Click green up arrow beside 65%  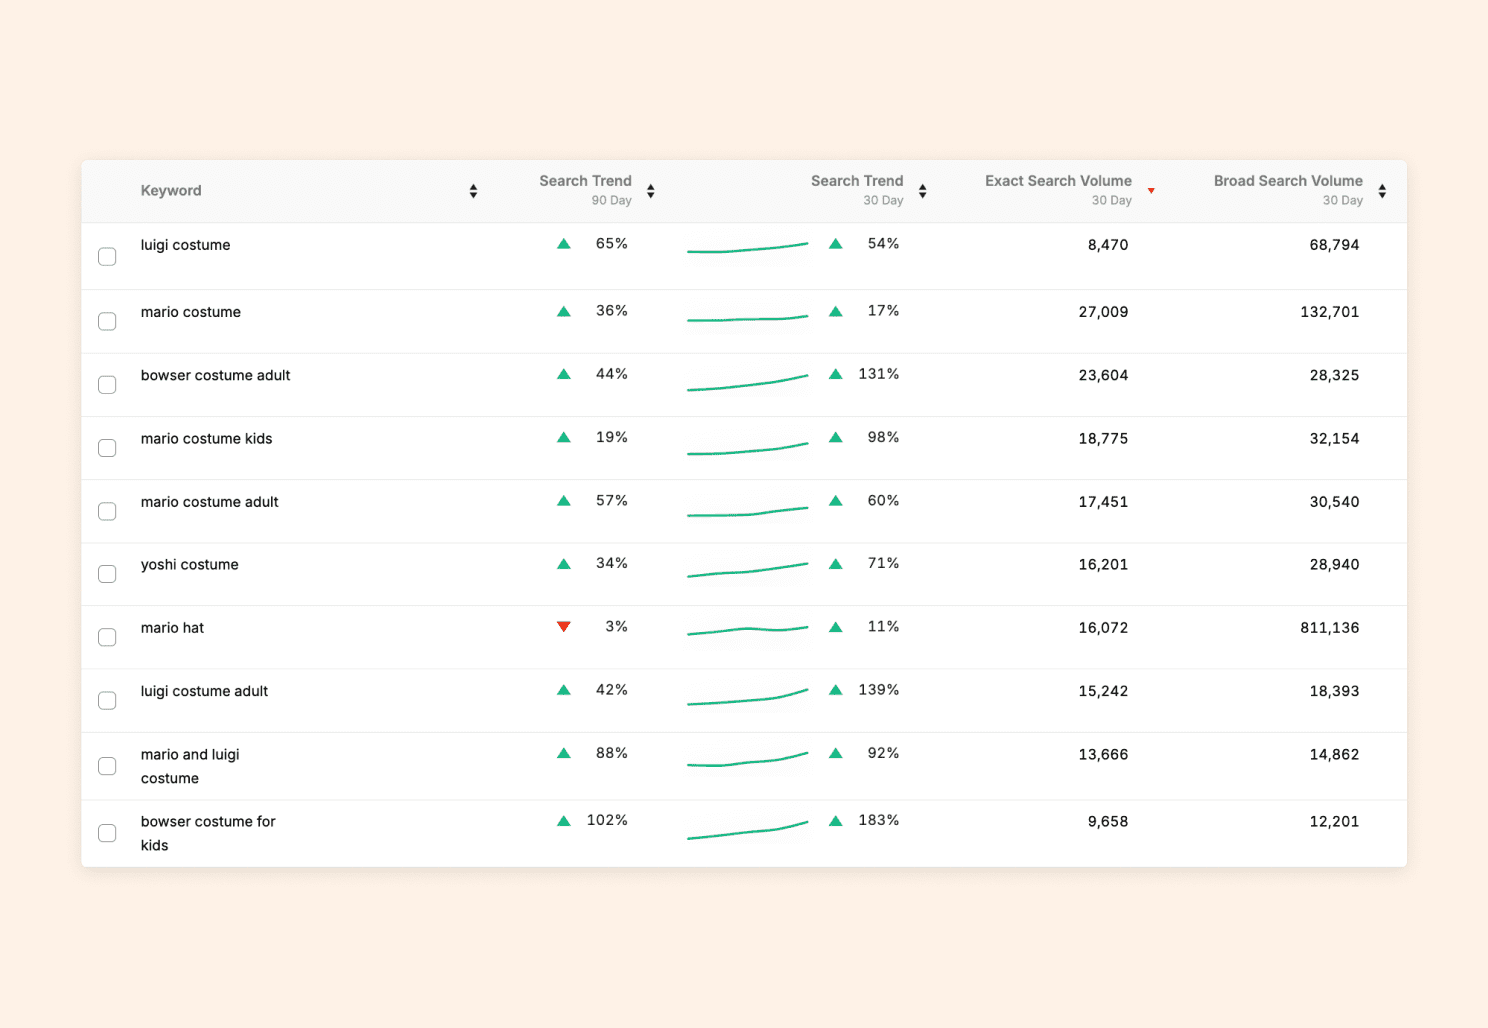(564, 244)
